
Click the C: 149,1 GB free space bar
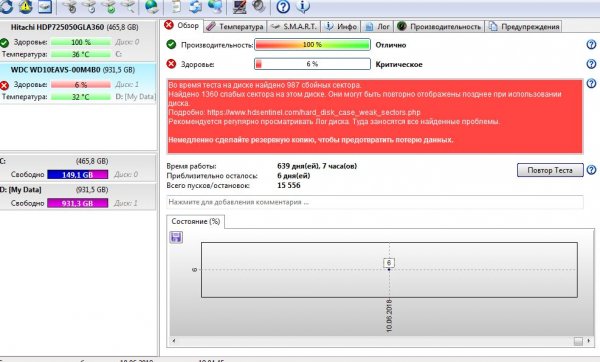[x=78, y=174]
